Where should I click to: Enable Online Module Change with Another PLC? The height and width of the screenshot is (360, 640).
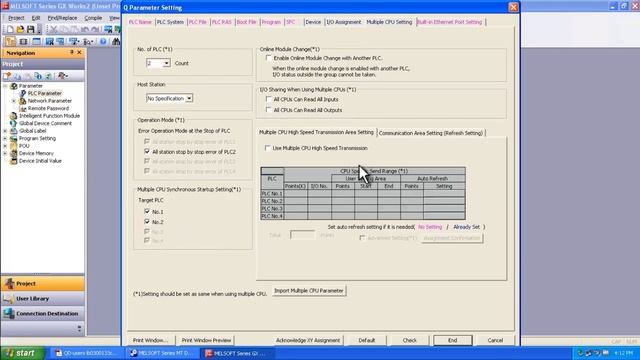click(x=269, y=58)
